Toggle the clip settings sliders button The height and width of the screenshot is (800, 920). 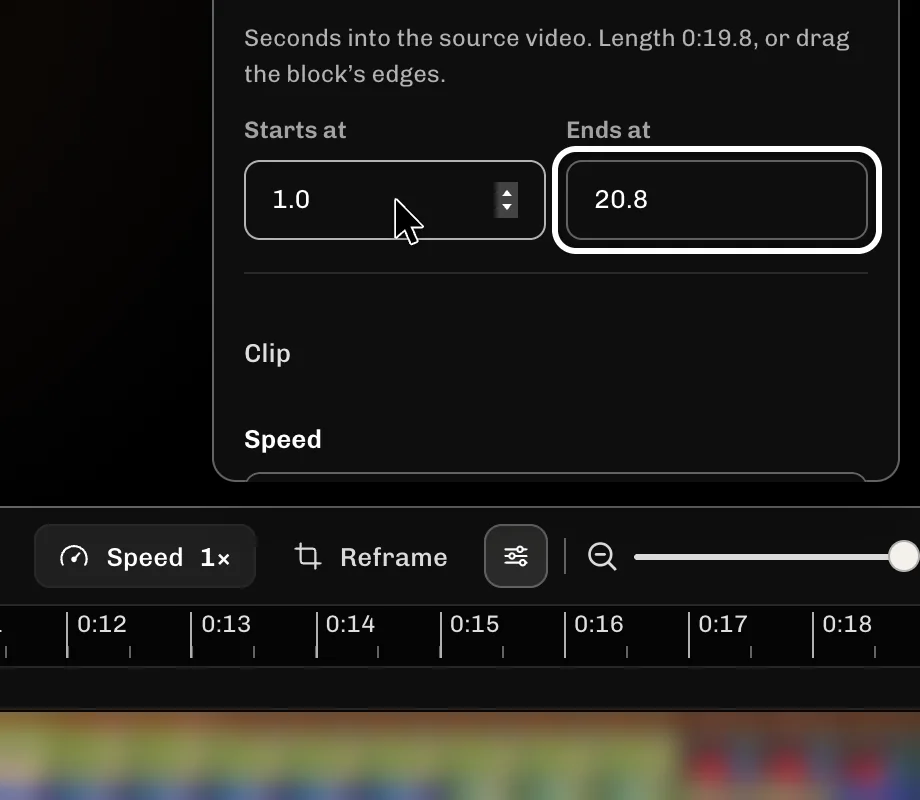[x=516, y=556]
